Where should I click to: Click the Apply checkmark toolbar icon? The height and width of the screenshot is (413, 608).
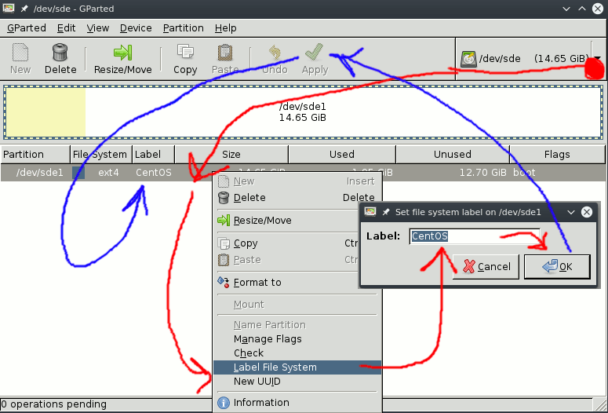[314, 52]
